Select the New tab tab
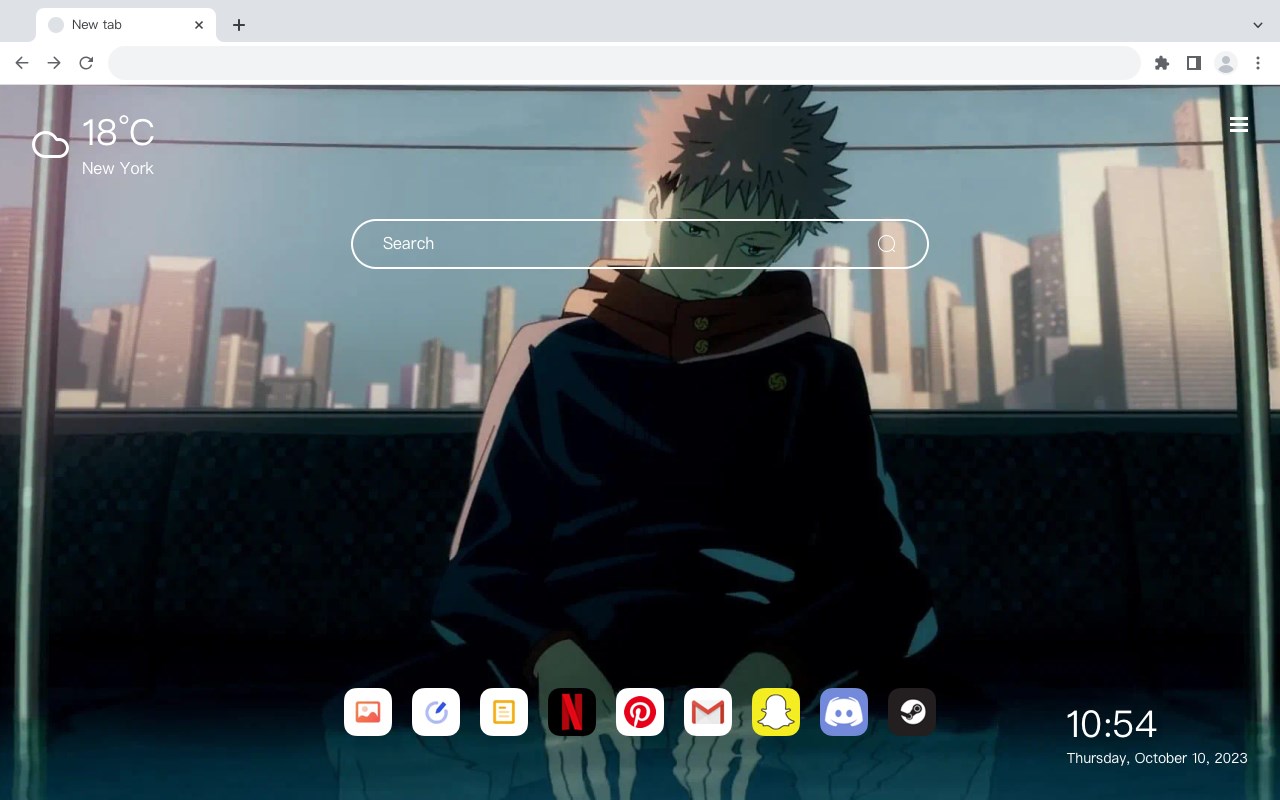The width and height of the screenshot is (1280, 800). click(126, 25)
